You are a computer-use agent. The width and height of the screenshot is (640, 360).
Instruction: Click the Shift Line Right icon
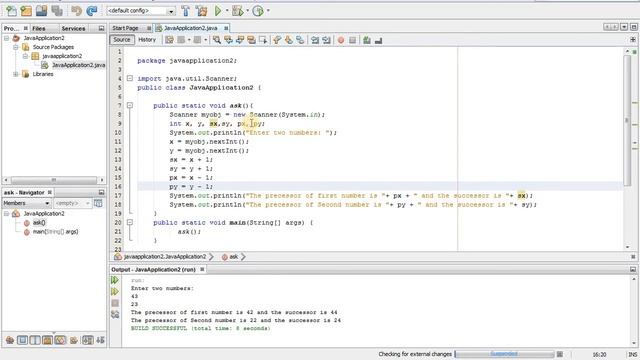tap(326, 40)
